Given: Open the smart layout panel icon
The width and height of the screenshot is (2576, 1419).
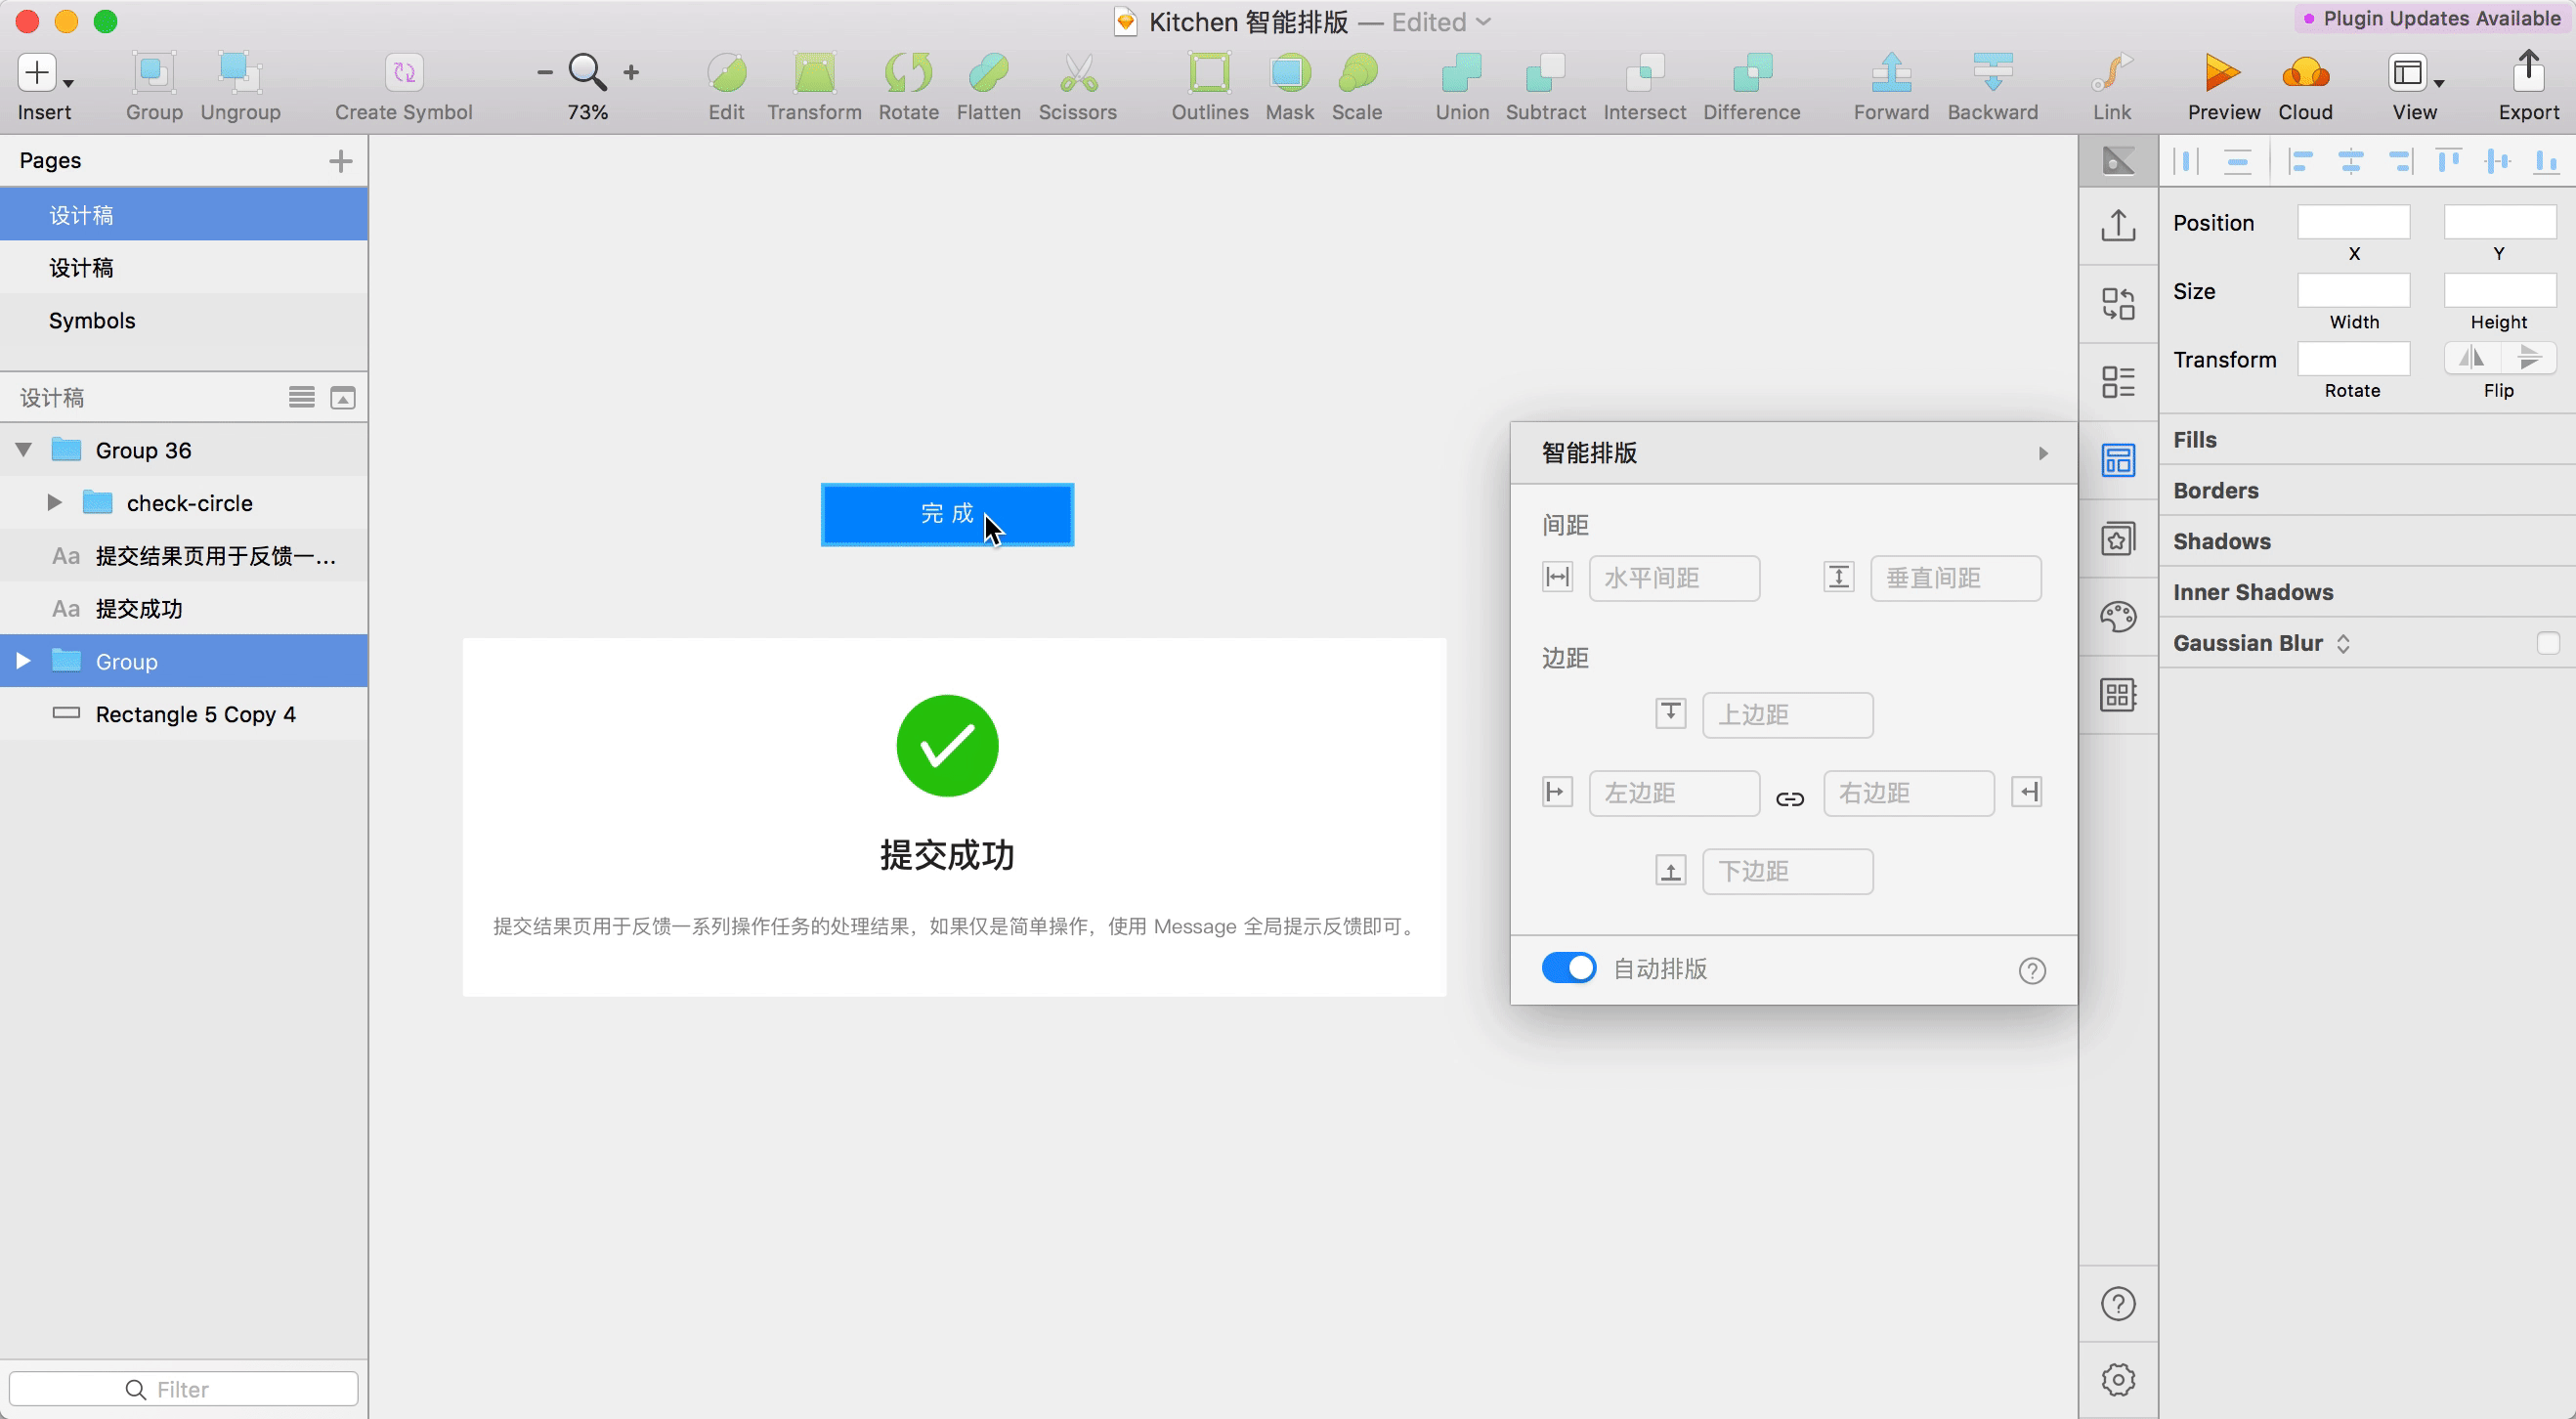Looking at the screenshot, I should 2118,461.
